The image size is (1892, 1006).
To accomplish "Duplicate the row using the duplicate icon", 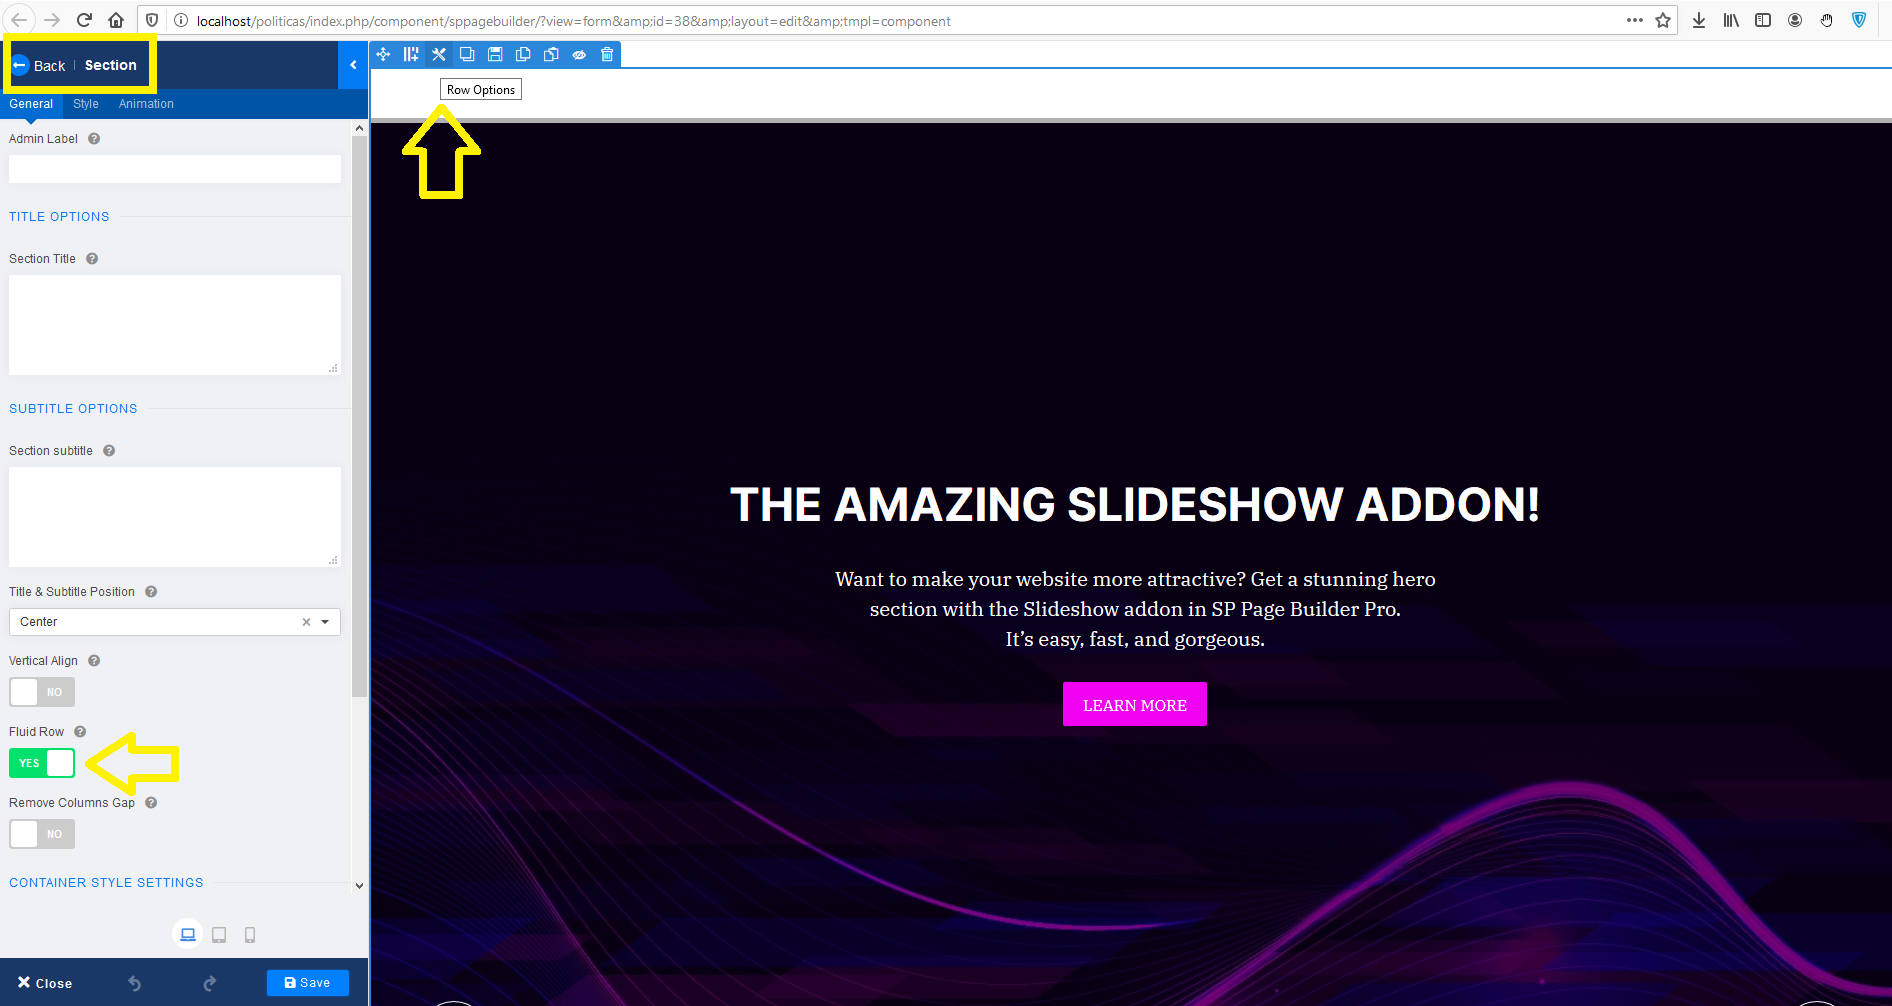I will click(467, 54).
